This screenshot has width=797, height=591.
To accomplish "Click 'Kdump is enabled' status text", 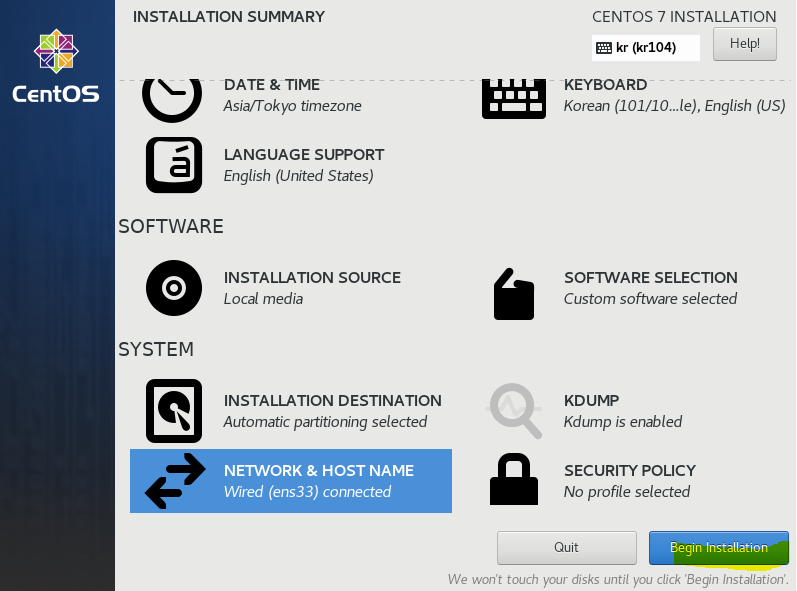I will coord(623,422).
